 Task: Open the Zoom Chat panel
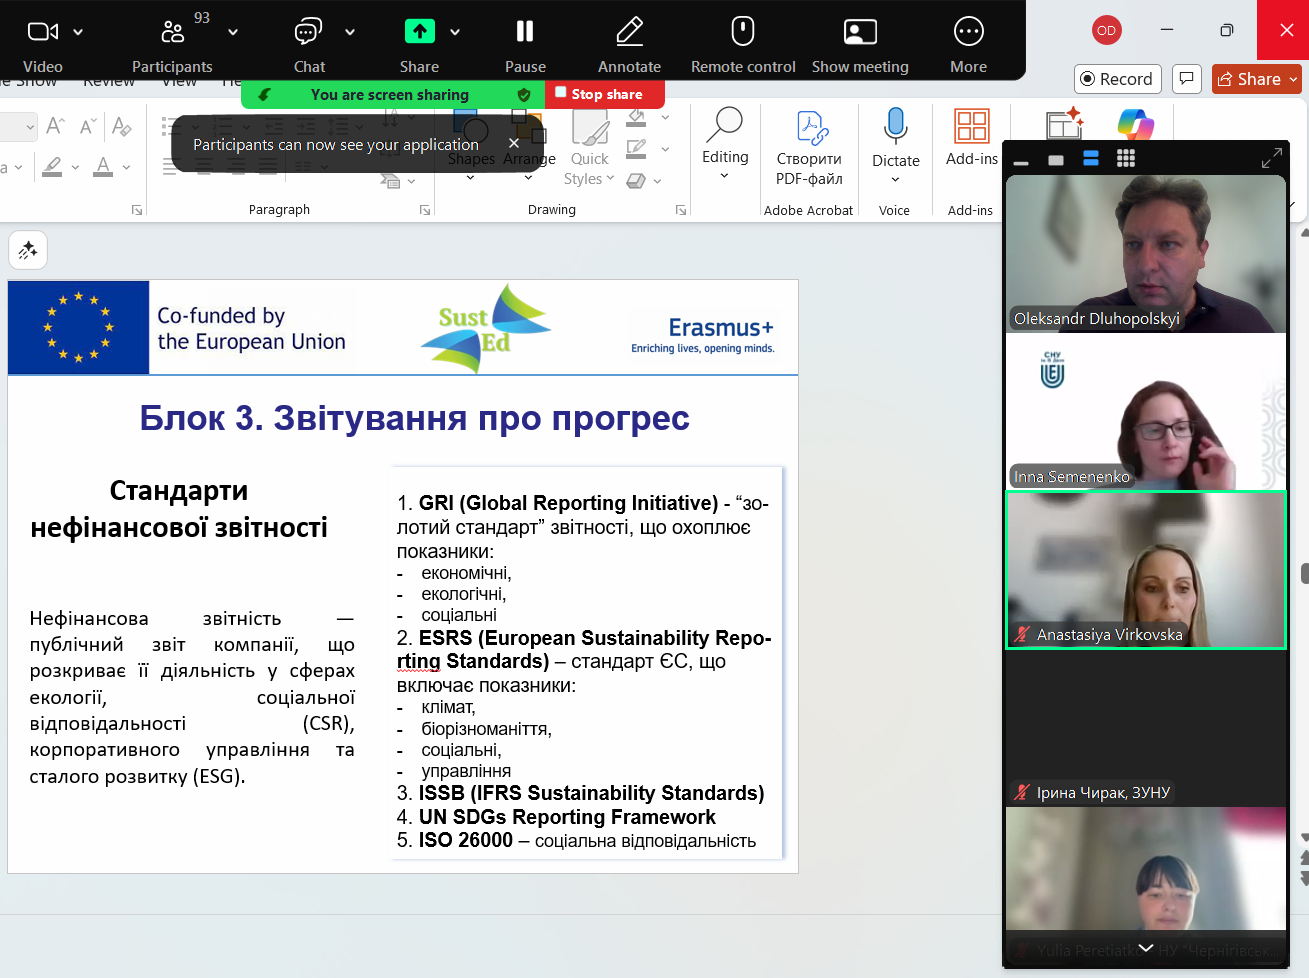pyautogui.click(x=308, y=33)
